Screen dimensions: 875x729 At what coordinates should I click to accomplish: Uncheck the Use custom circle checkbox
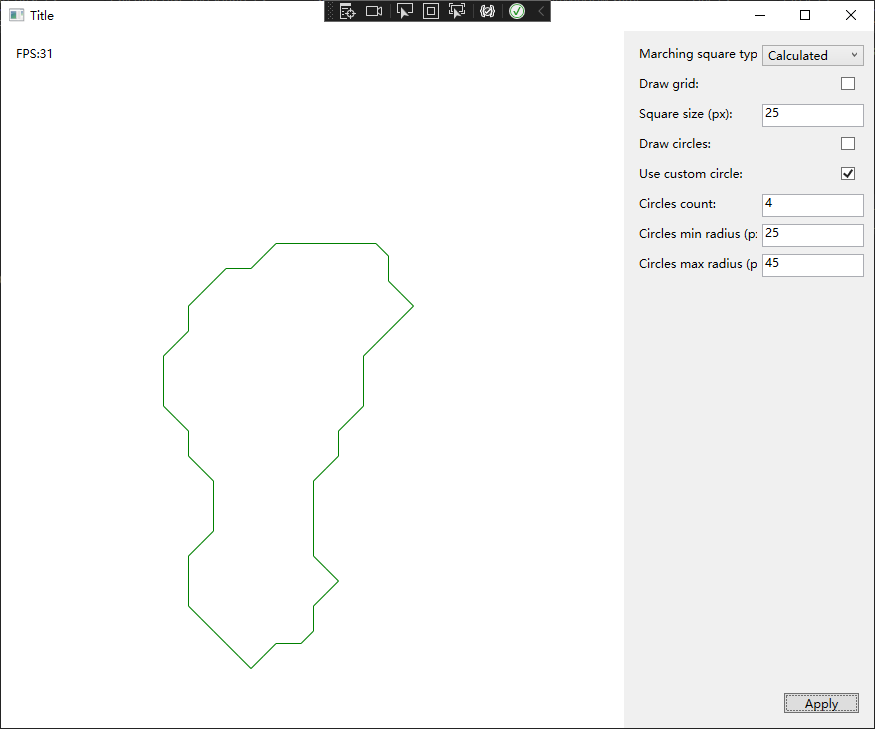(848, 174)
